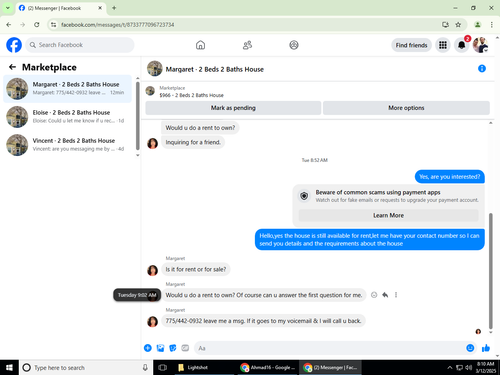
Task: Click the address bar URL
Action: click(x=117, y=25)
